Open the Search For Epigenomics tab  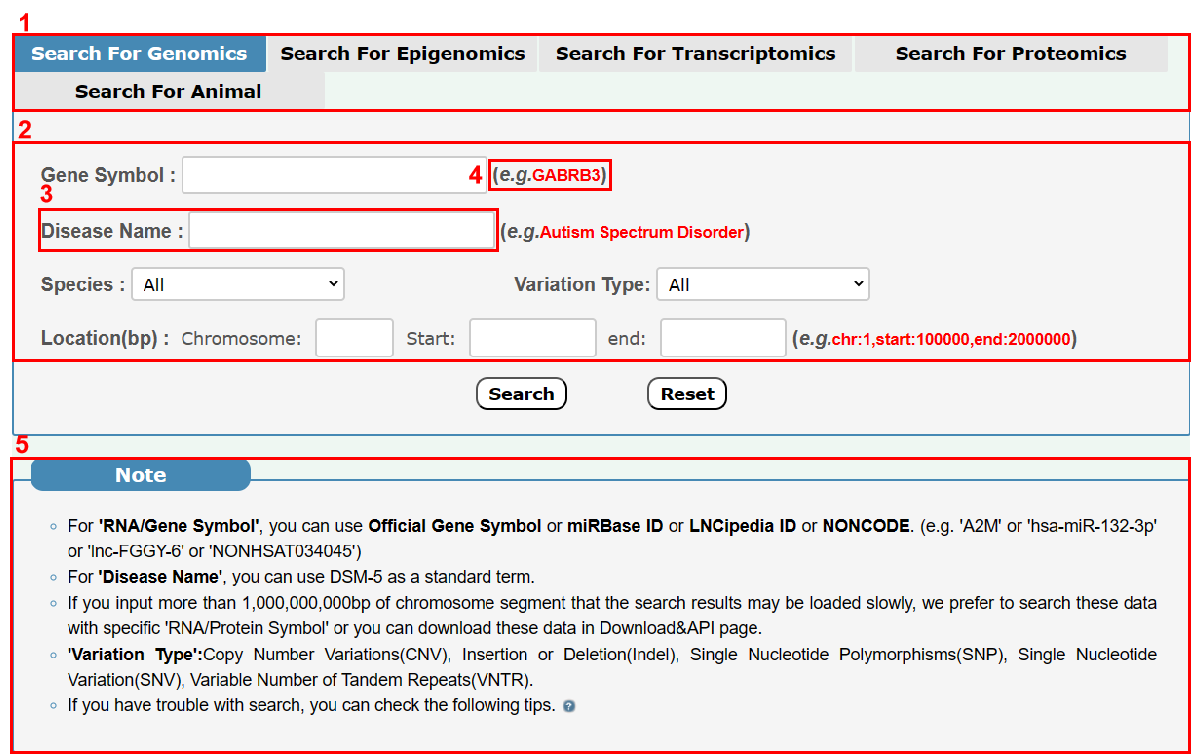tap(402, 54)
